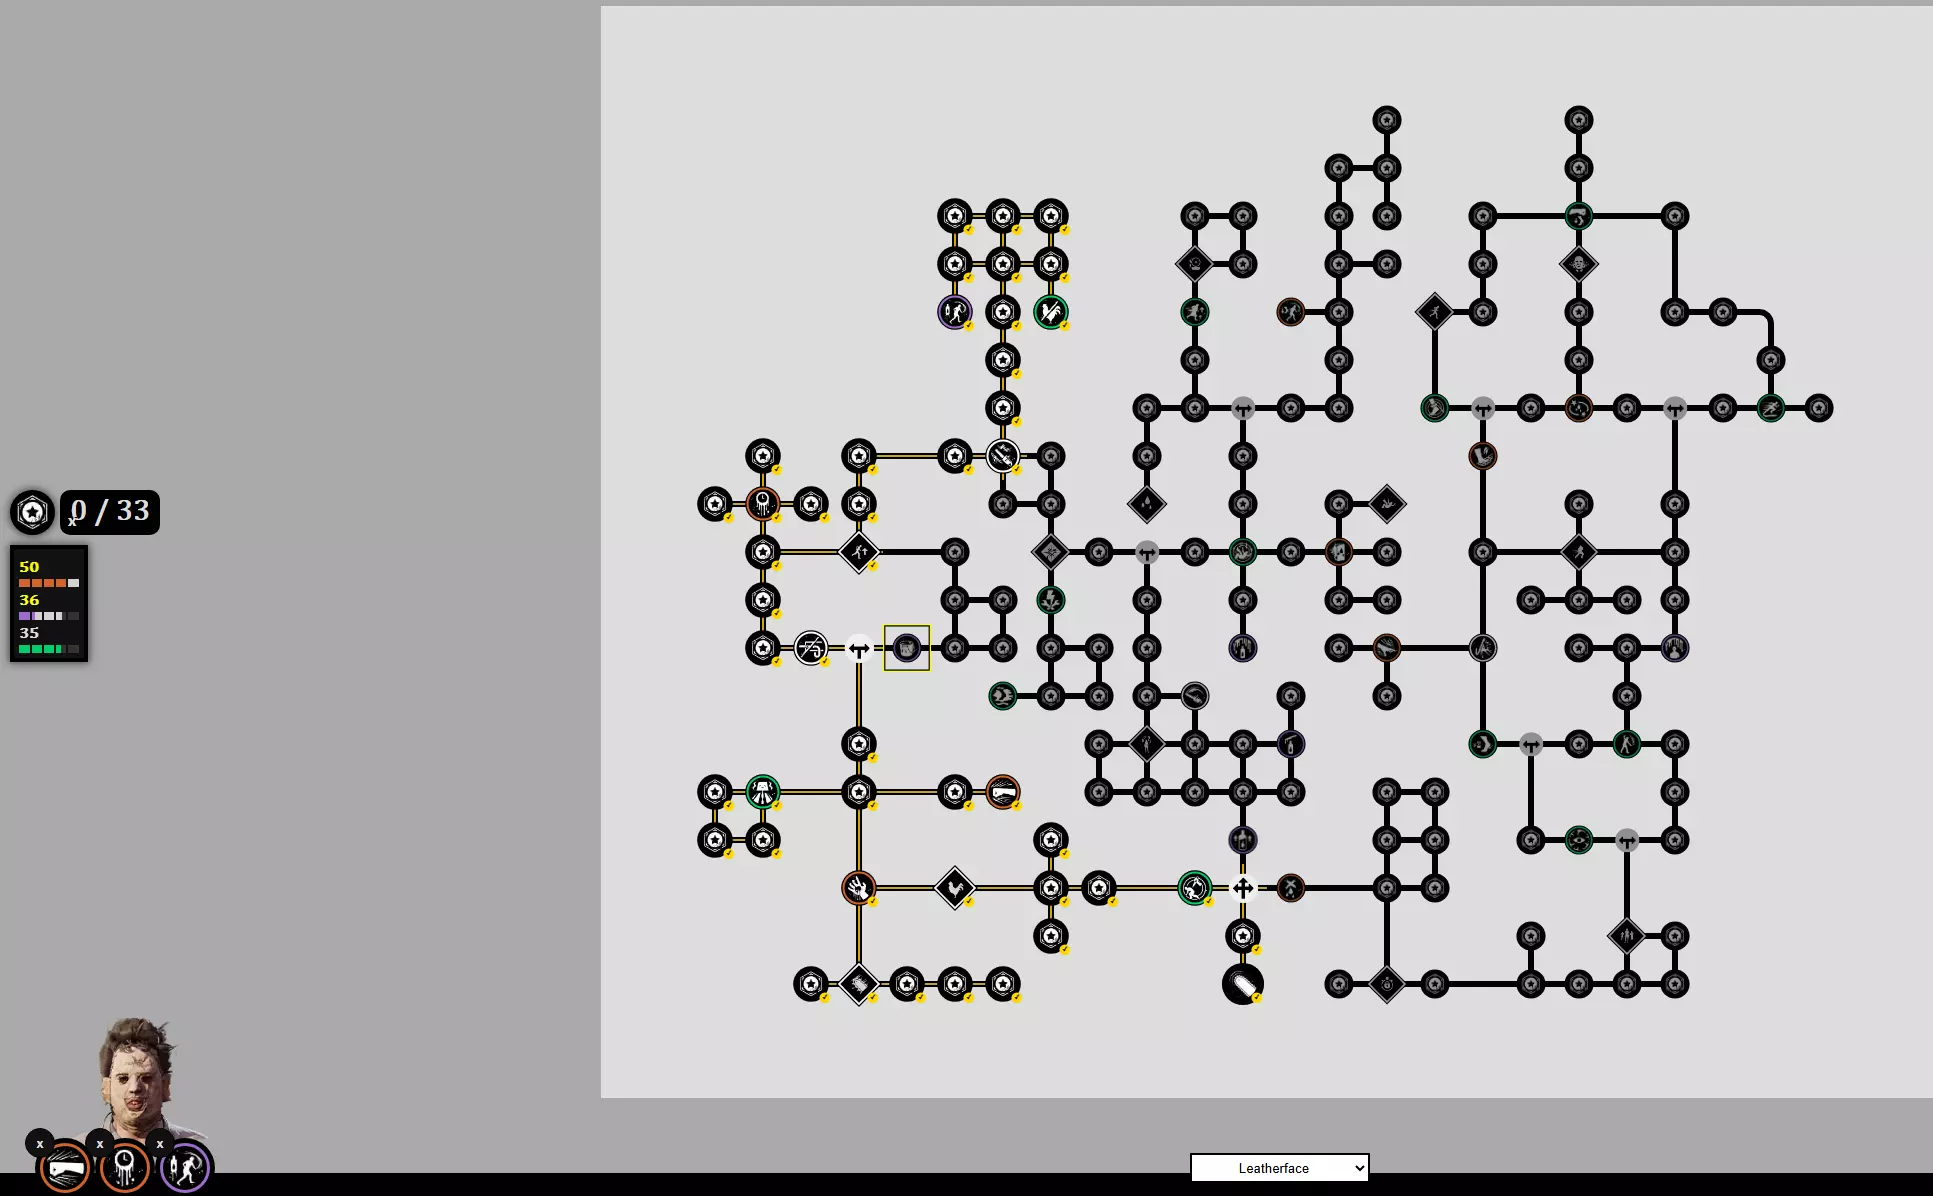The image size is (1933, 1196).
Task: Open the Leatherface character dropdown
Action: click(x=1279, y=1168)
